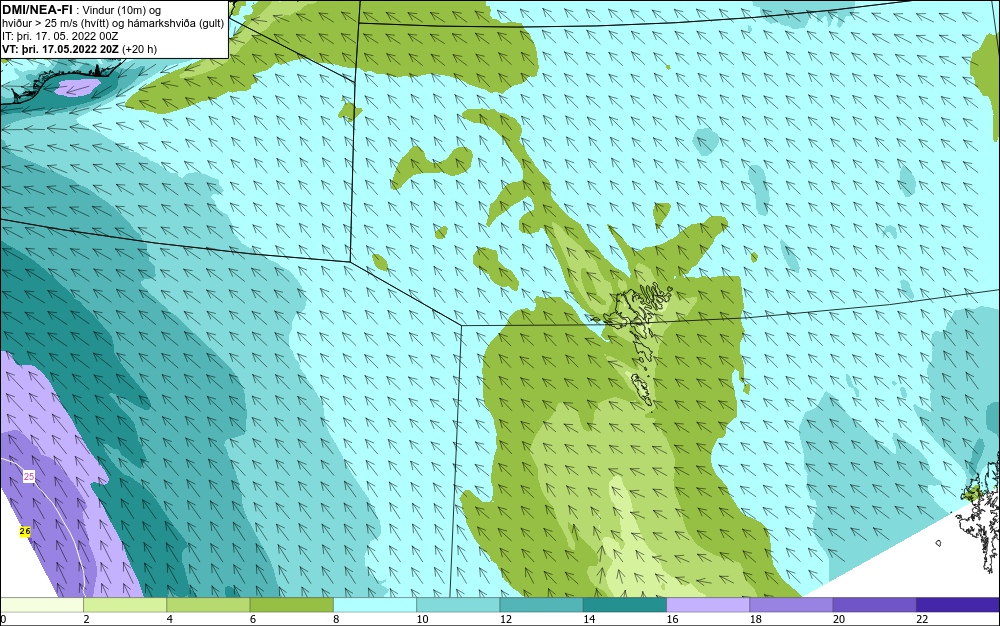The image size is (1000, 626).
Task: Click the legend scale label '2'
Action: [86, 619]
